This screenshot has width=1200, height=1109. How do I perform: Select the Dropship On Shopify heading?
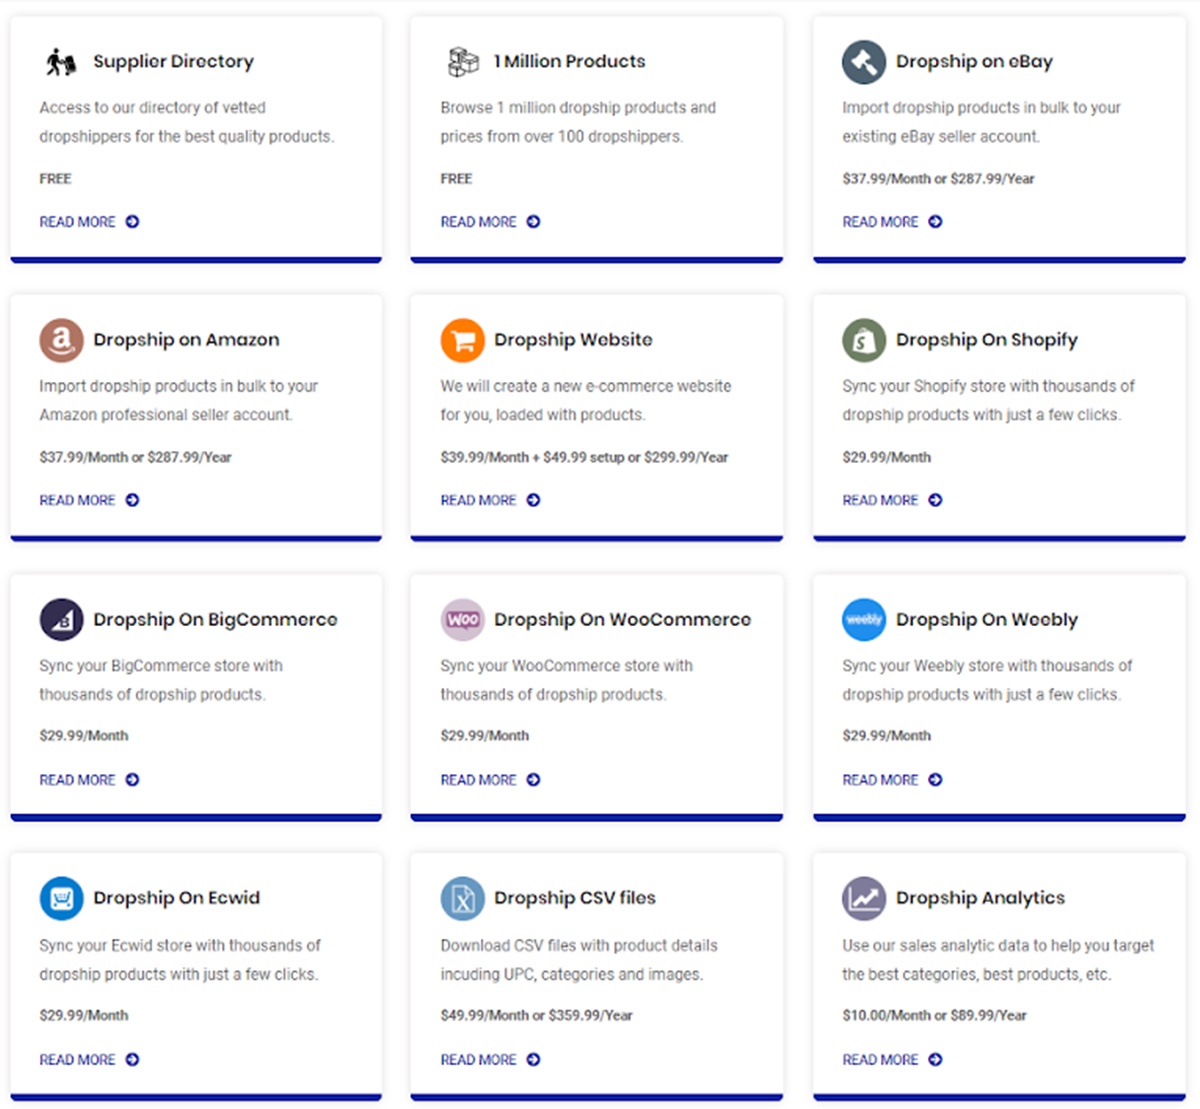click(x=986, y=340)
